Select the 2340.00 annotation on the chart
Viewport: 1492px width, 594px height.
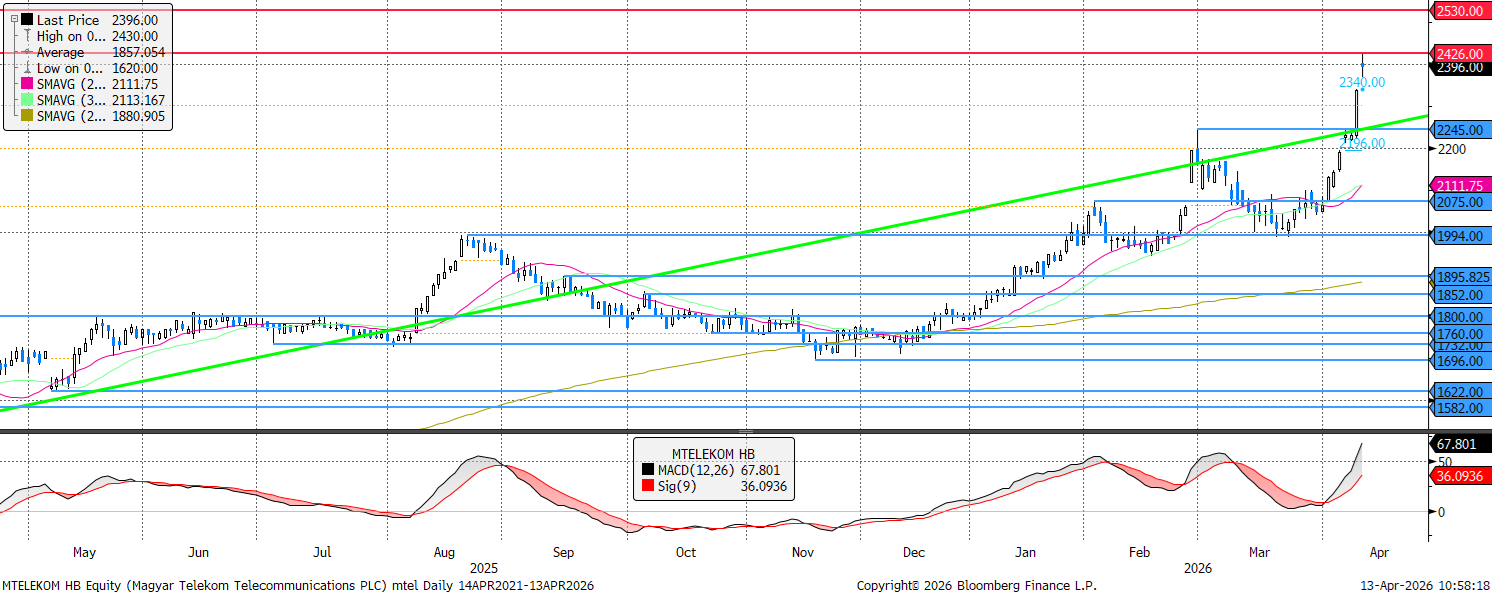tap(1362, 82)
